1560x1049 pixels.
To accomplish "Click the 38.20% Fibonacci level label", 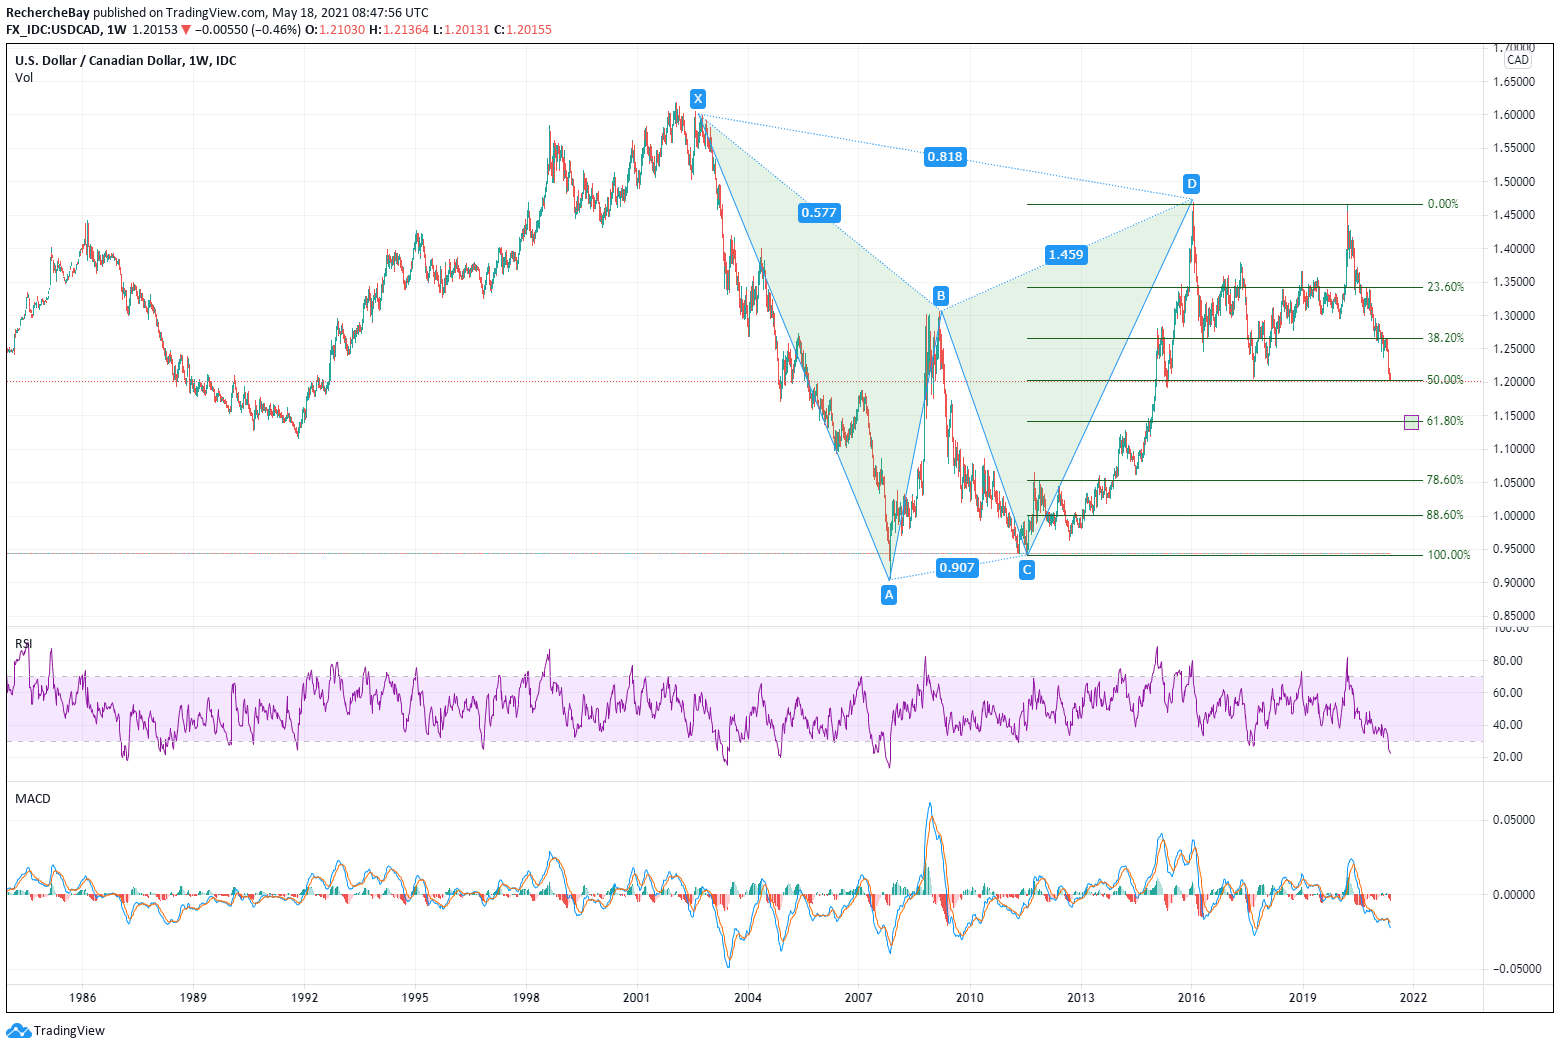I will [1446, 338].
